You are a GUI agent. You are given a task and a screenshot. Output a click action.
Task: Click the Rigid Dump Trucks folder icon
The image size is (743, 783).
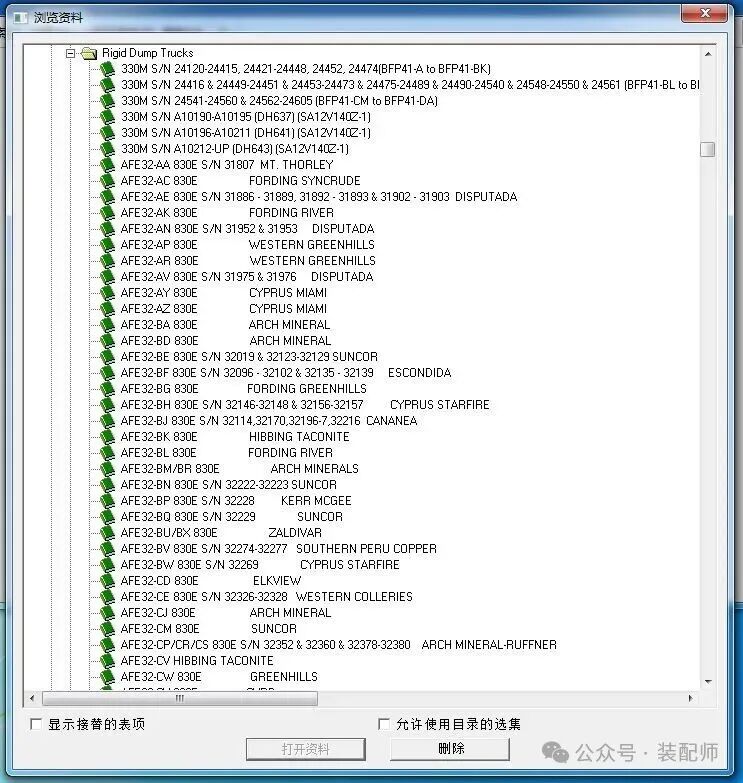(89, 53)
